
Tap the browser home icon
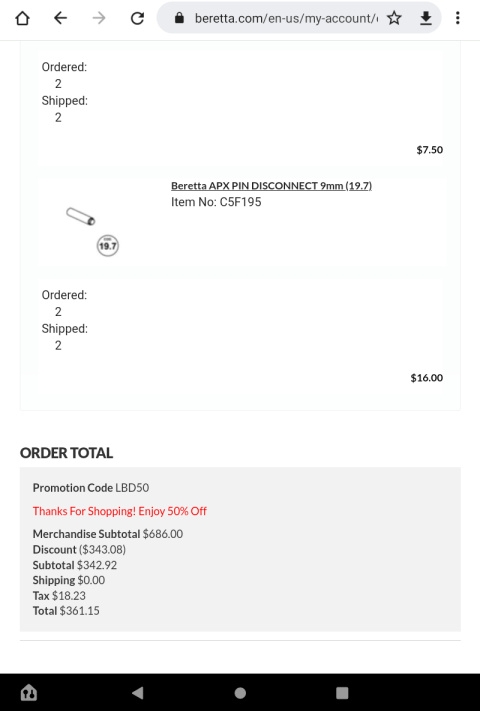coord(22,18)
